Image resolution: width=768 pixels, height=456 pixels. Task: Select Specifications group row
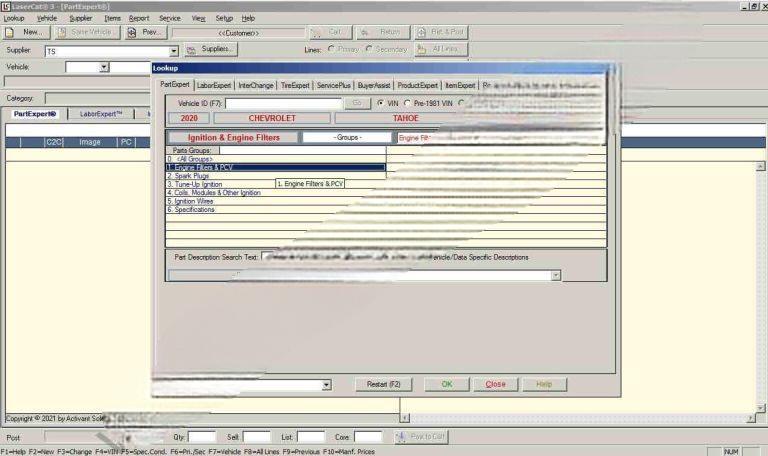tap(276, 209)
